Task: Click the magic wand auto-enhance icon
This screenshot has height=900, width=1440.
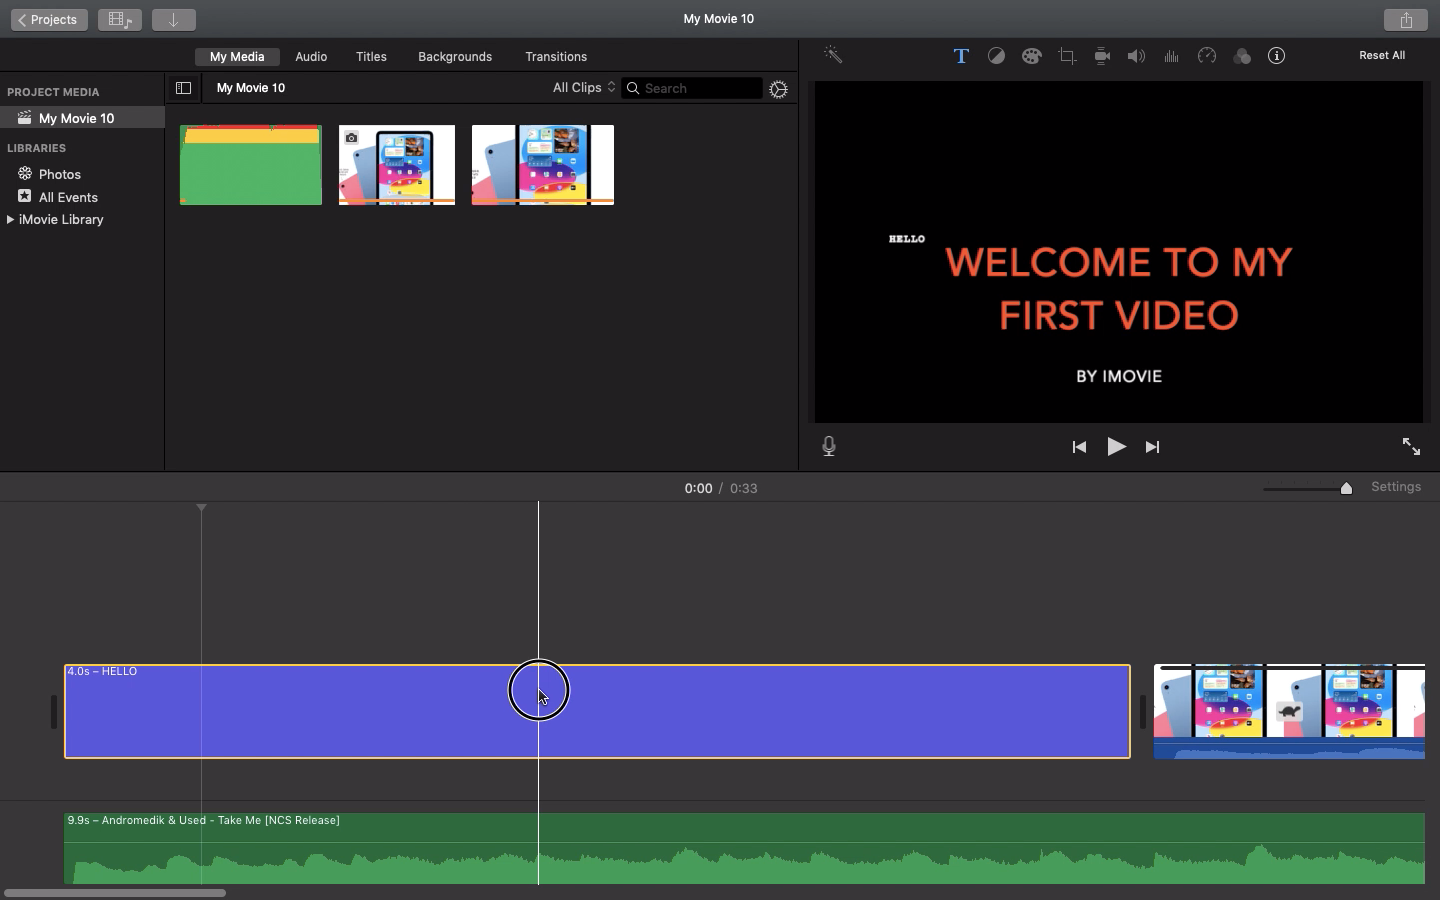Action: tap(833, 56)
